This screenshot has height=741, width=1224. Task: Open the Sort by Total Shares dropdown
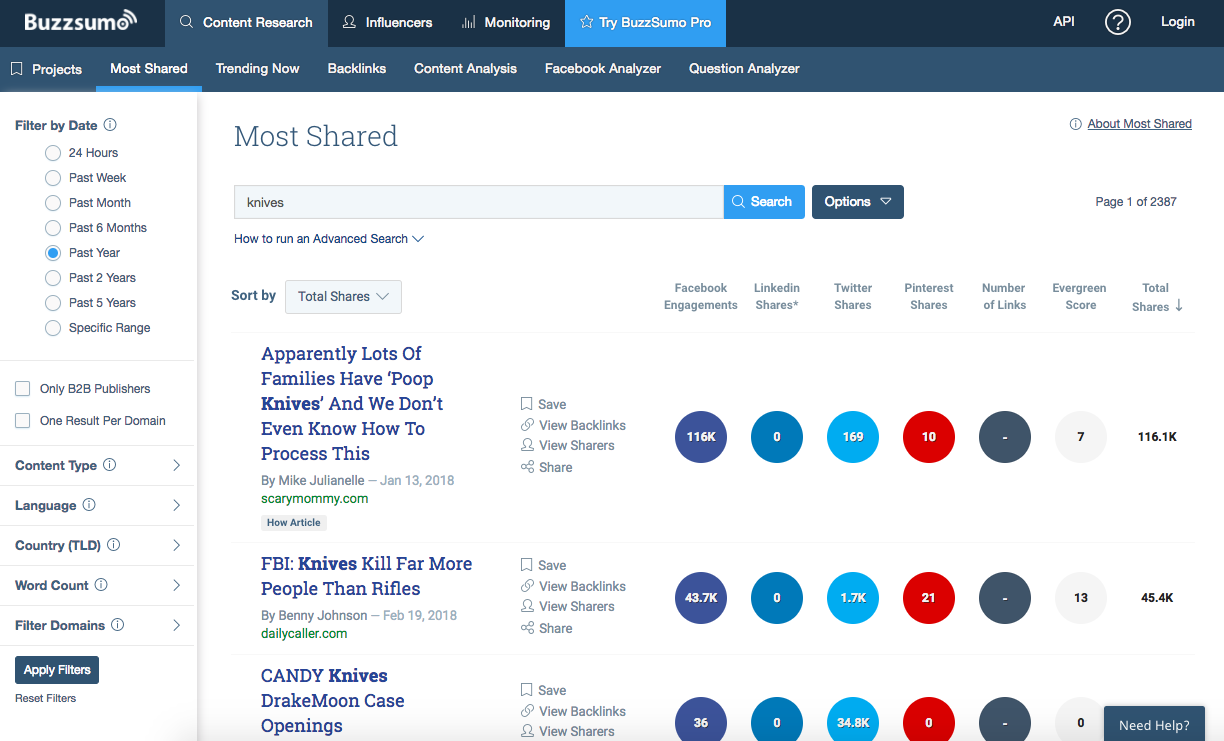coord(343,296)
